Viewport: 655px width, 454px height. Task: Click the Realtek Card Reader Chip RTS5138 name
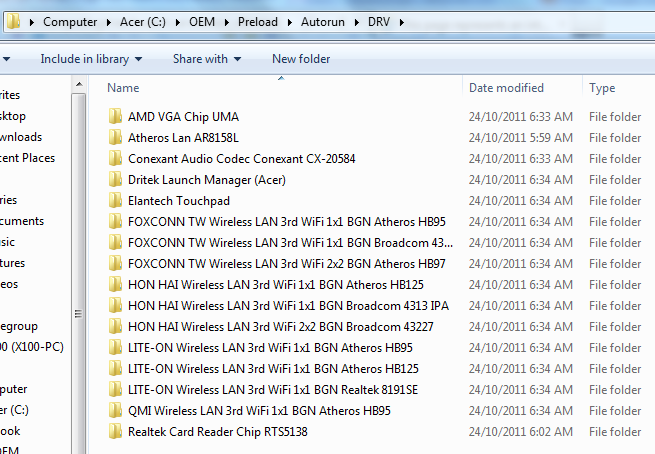coord(218,431)
